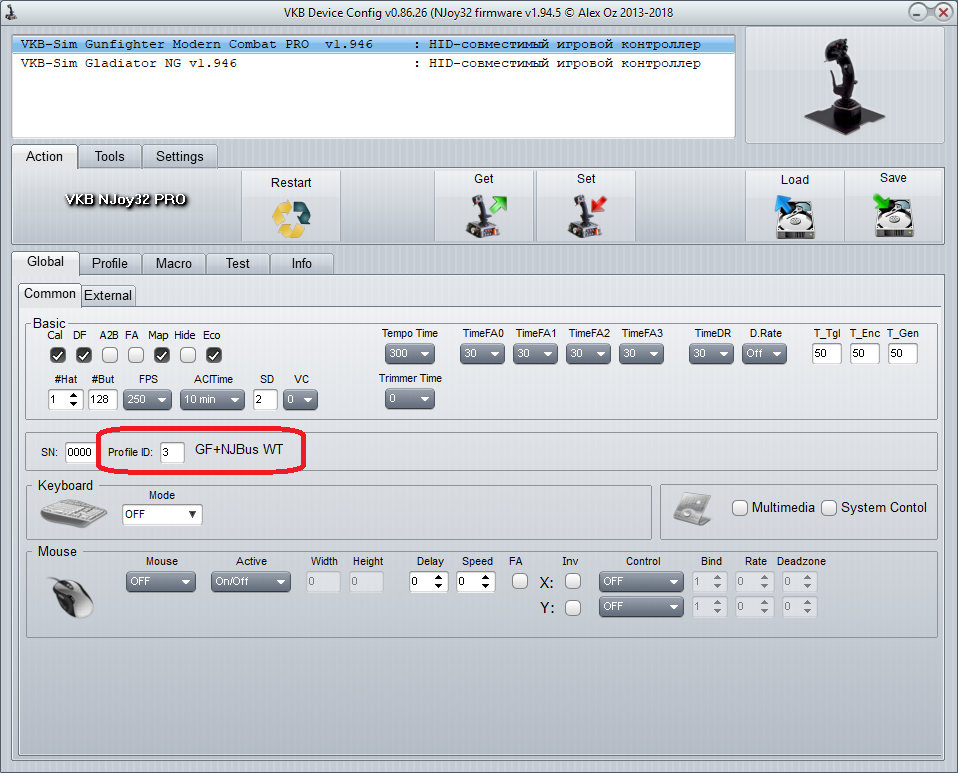Open the Keyboard Mode dropdown
This screenshot has height=773, width=958.
[162, 514]
